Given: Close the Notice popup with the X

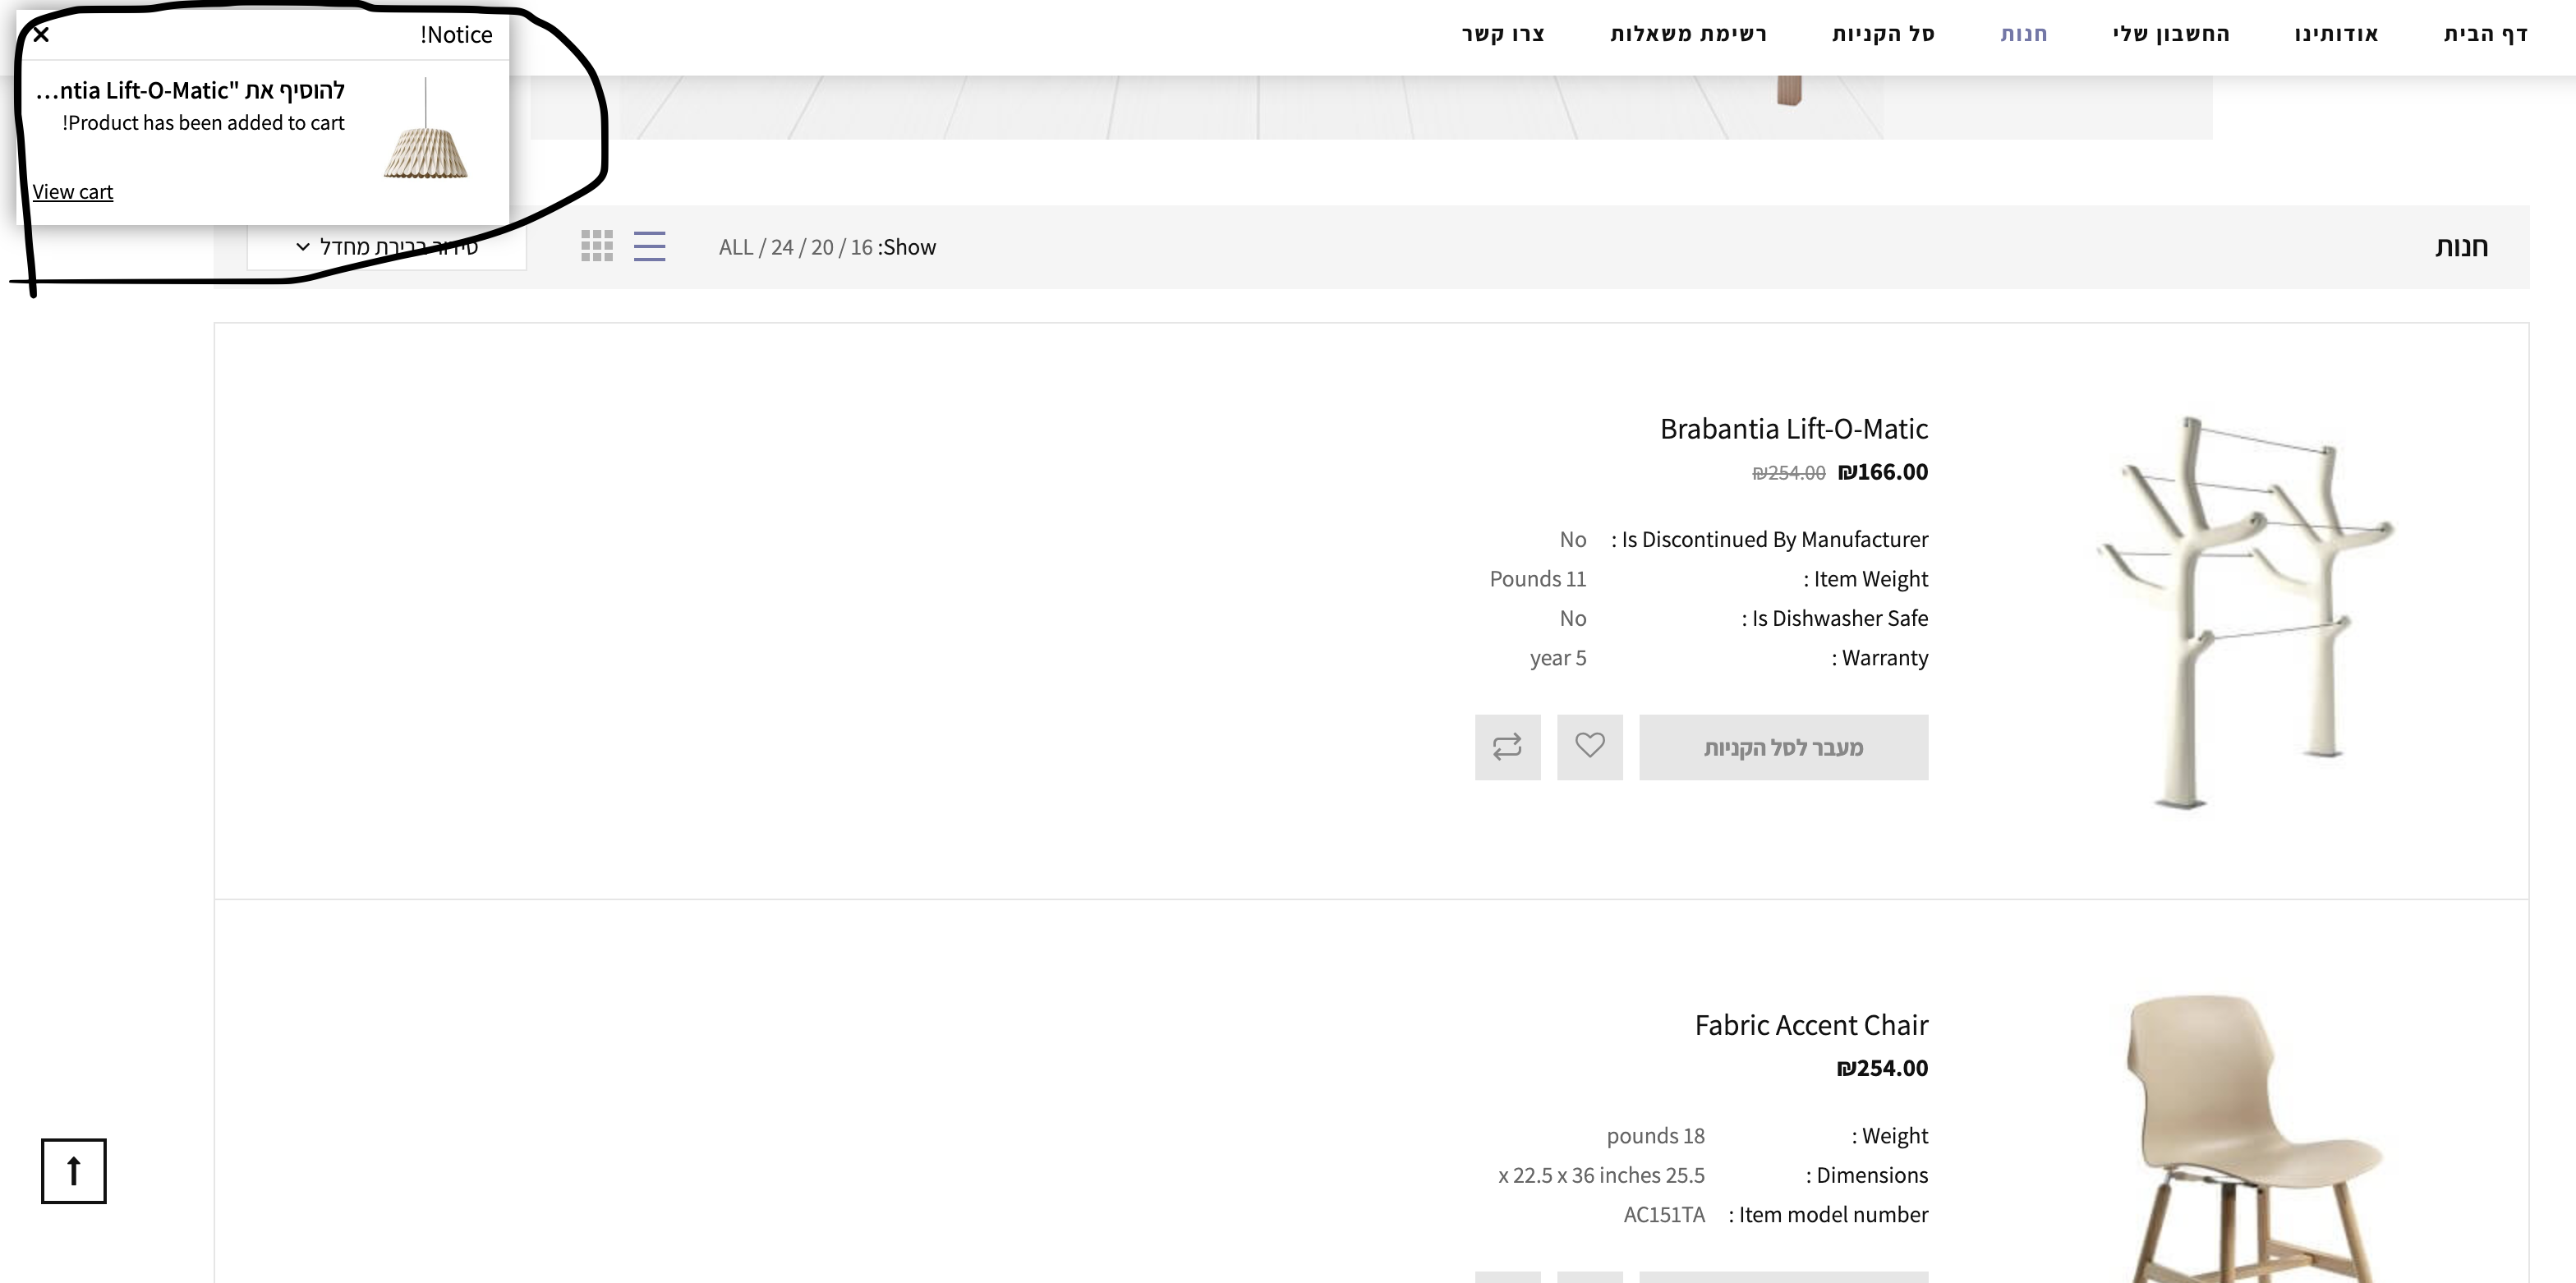Looking at the screenshot, I should point(41,34).
